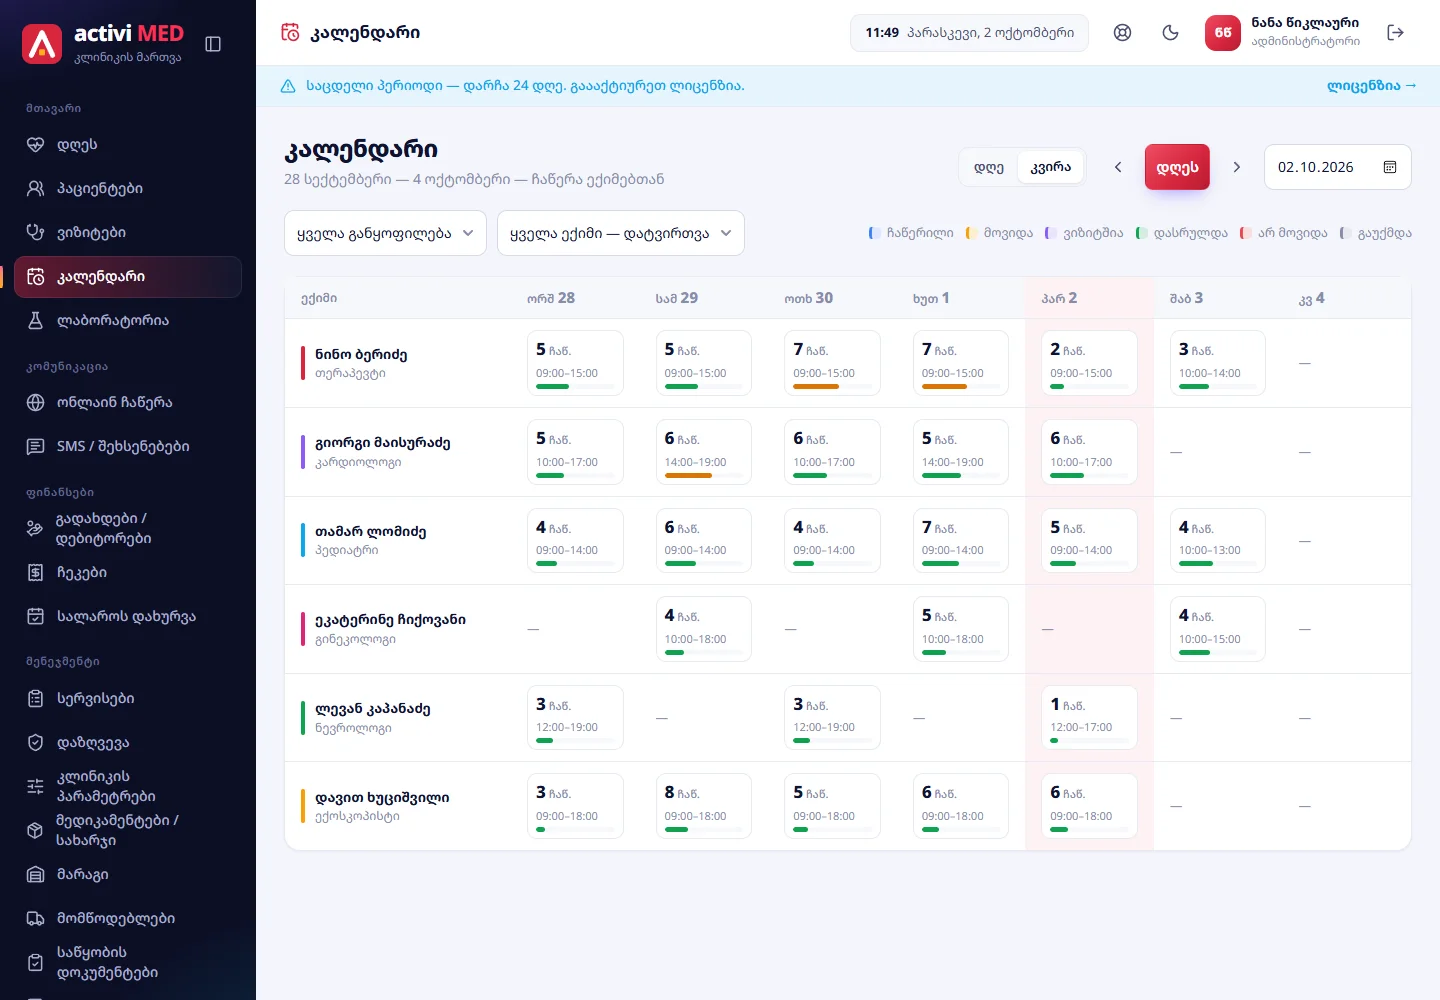Click the არ მოვიდა legend color swatch
The width and height of the screenshot is (1440, 1000).
click(x=1245, y=233)
